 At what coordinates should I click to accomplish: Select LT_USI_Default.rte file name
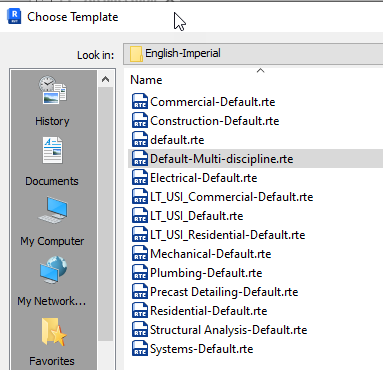tap(197, 216)
